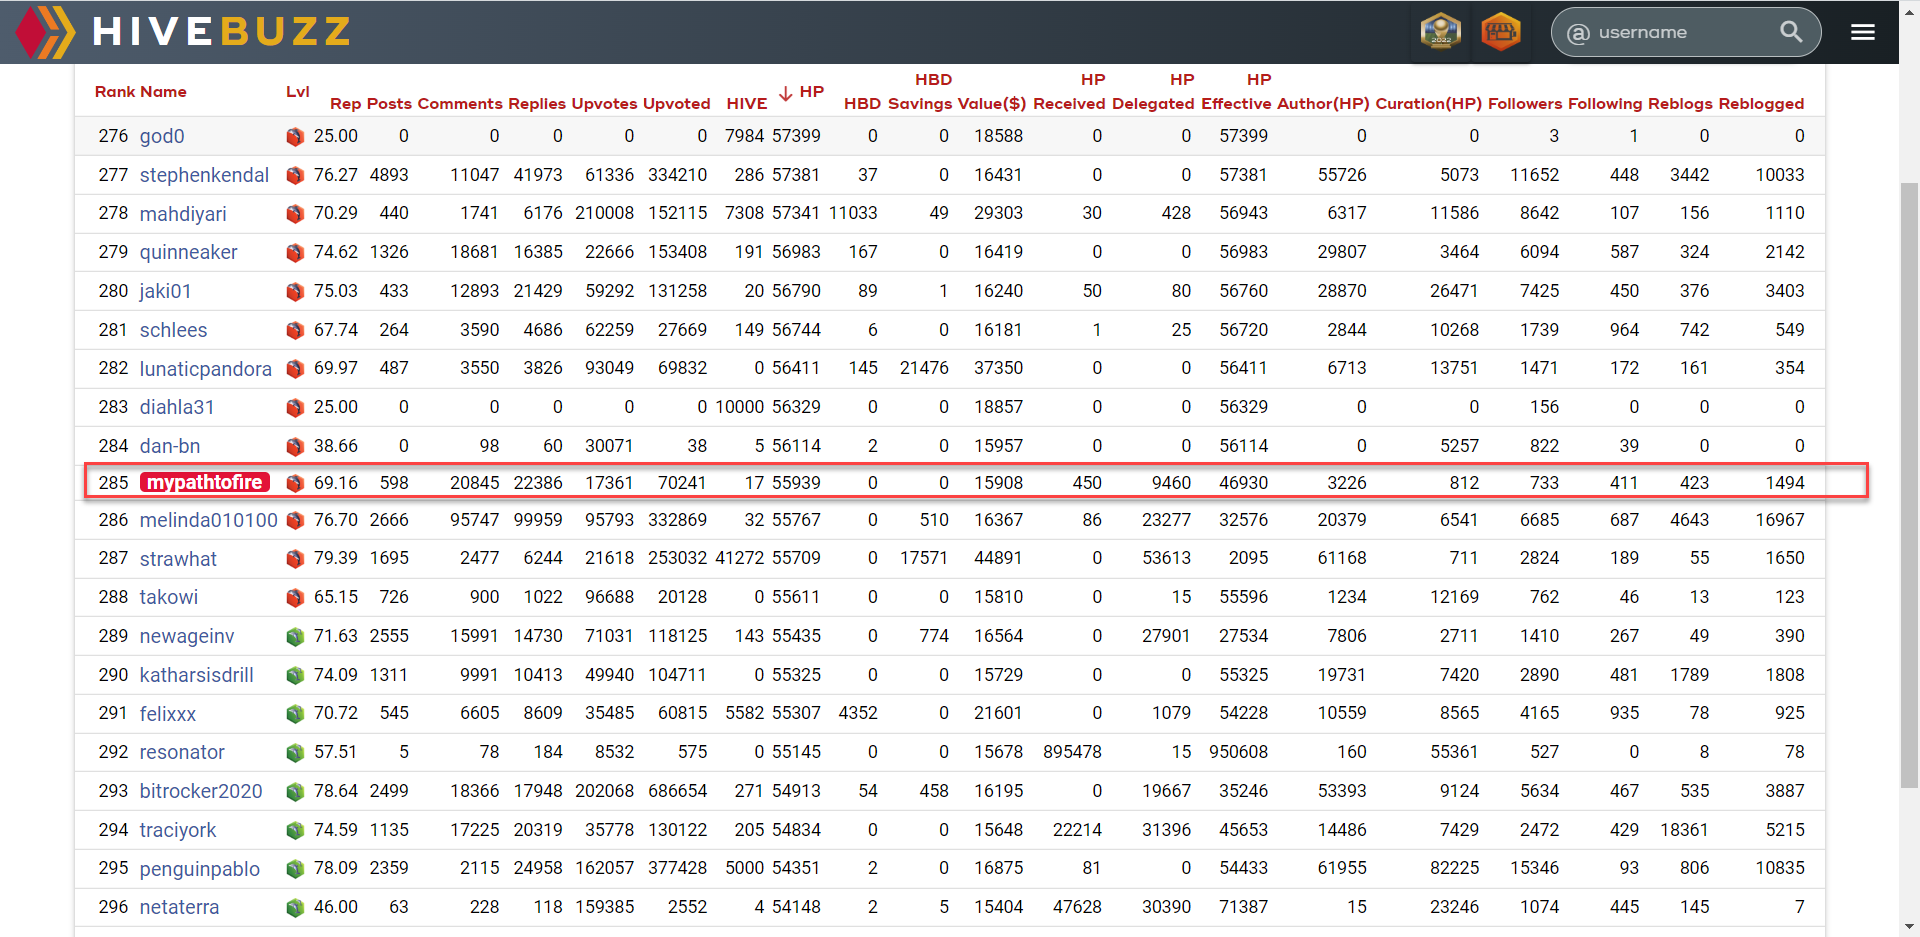1920x937 pixels.
Task: Click the level badge icon for takowi
Action: [295, 597]
